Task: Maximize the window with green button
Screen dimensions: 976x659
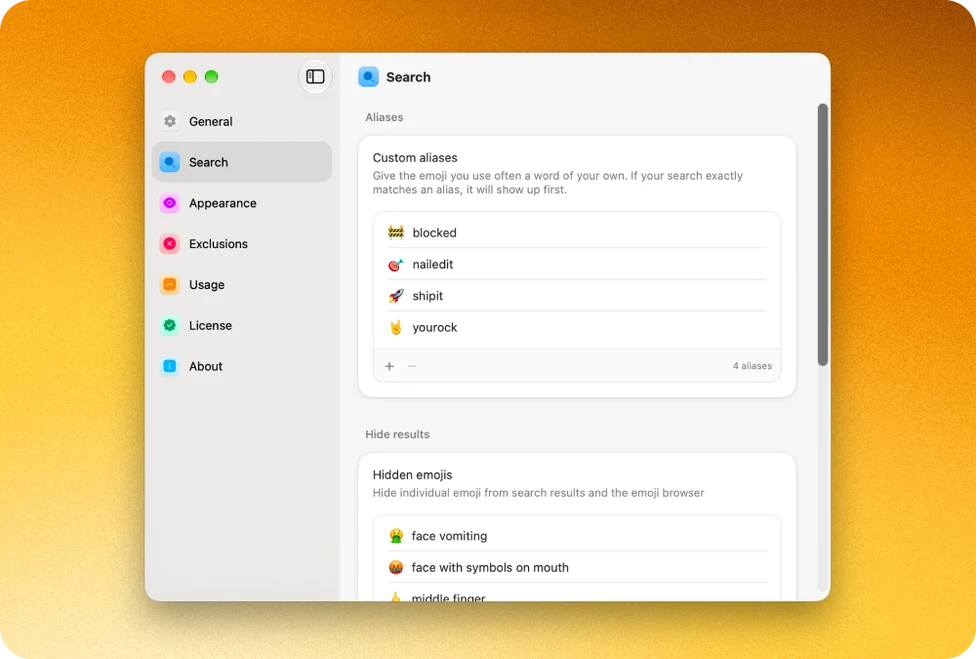Action: coord(212,77)
